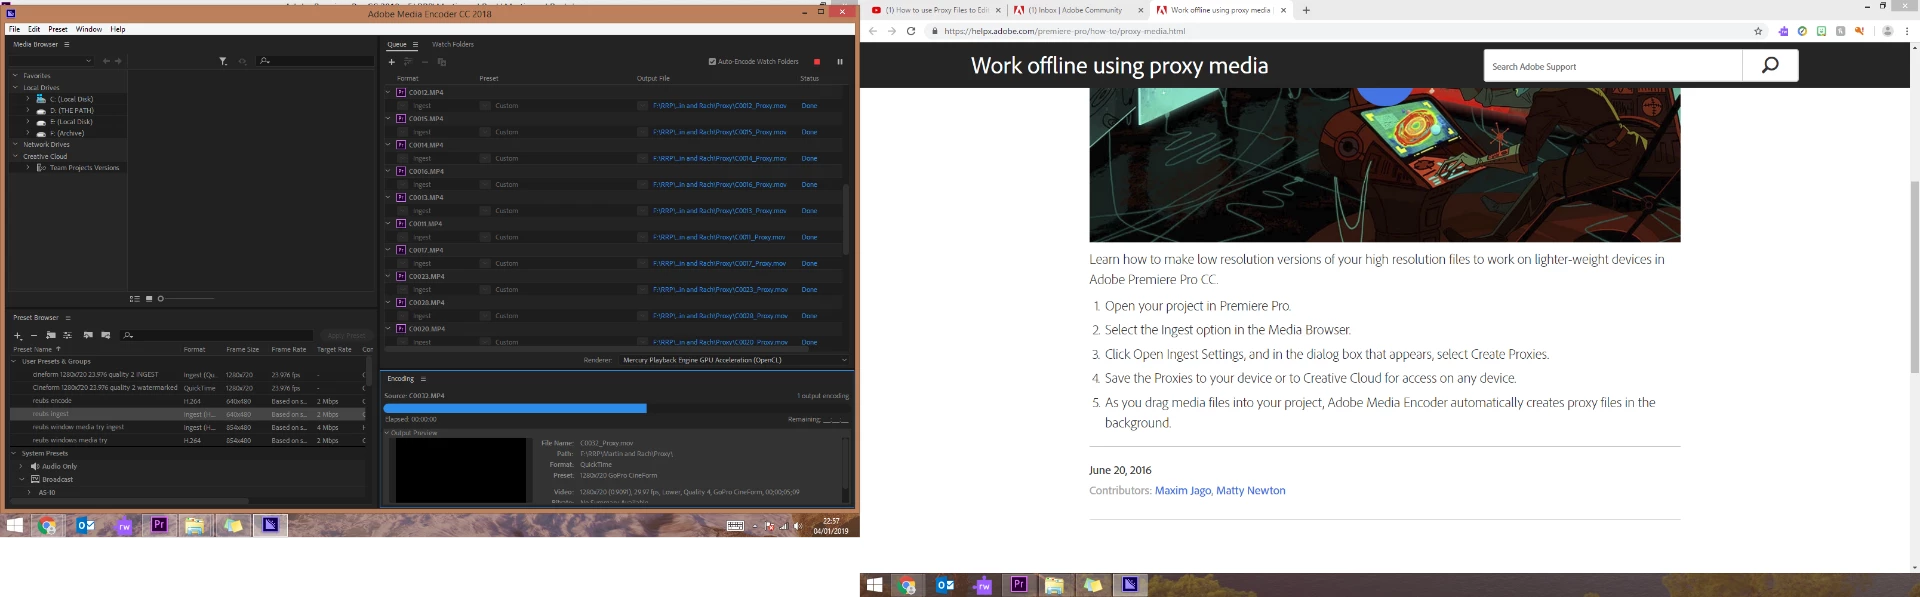Open Premiere Pro from the inner taskbar
This screenshot has width=1920, height=597.
pos(158,525)
